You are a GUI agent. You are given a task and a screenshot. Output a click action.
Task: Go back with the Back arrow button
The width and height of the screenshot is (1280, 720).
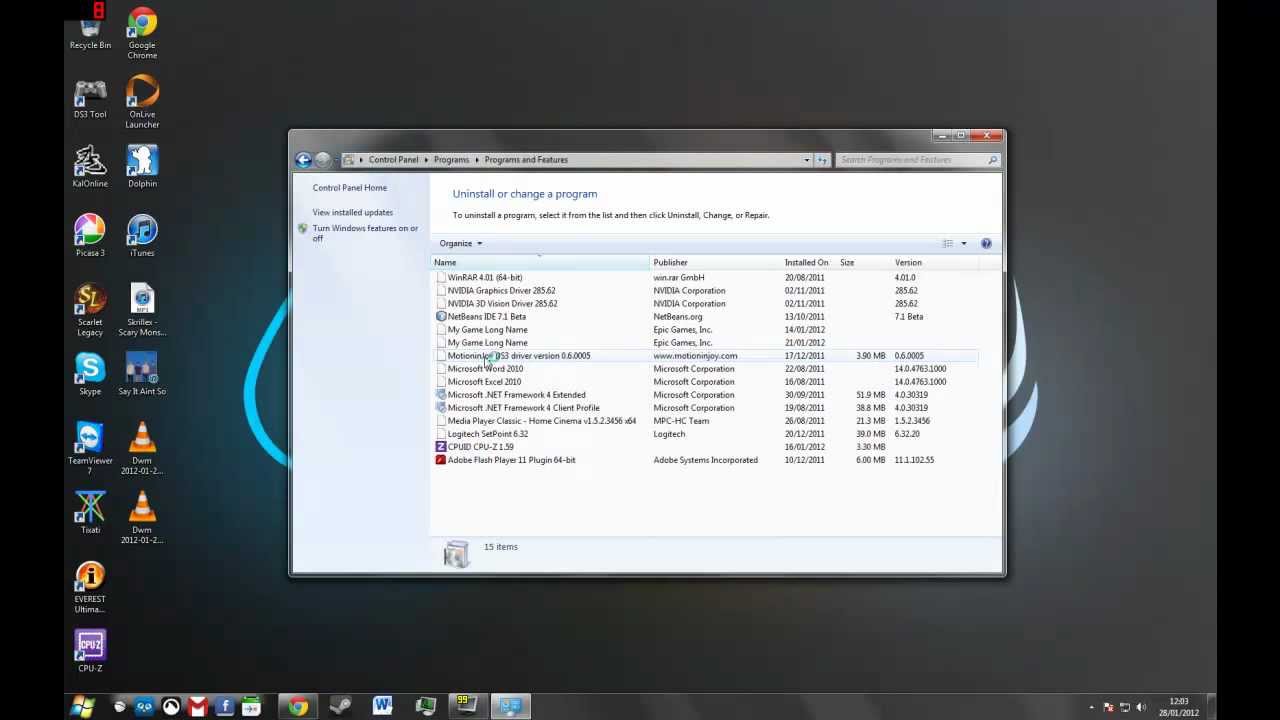click(x=303, y=160)
